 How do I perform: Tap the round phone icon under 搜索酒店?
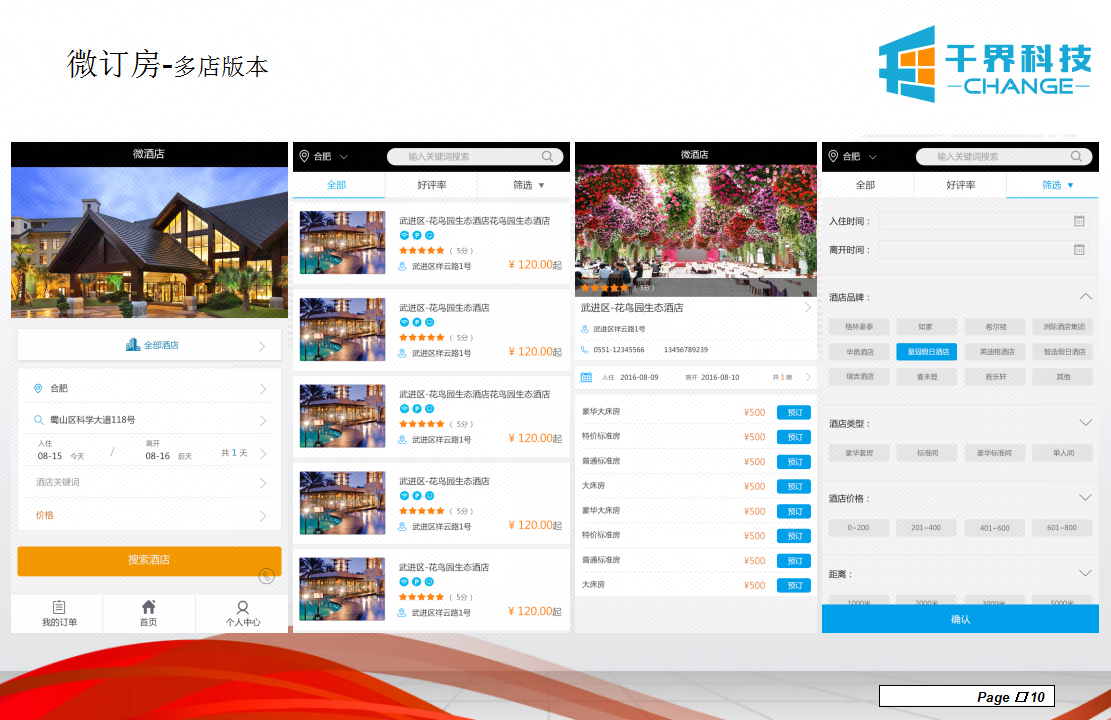click(266, 576)
